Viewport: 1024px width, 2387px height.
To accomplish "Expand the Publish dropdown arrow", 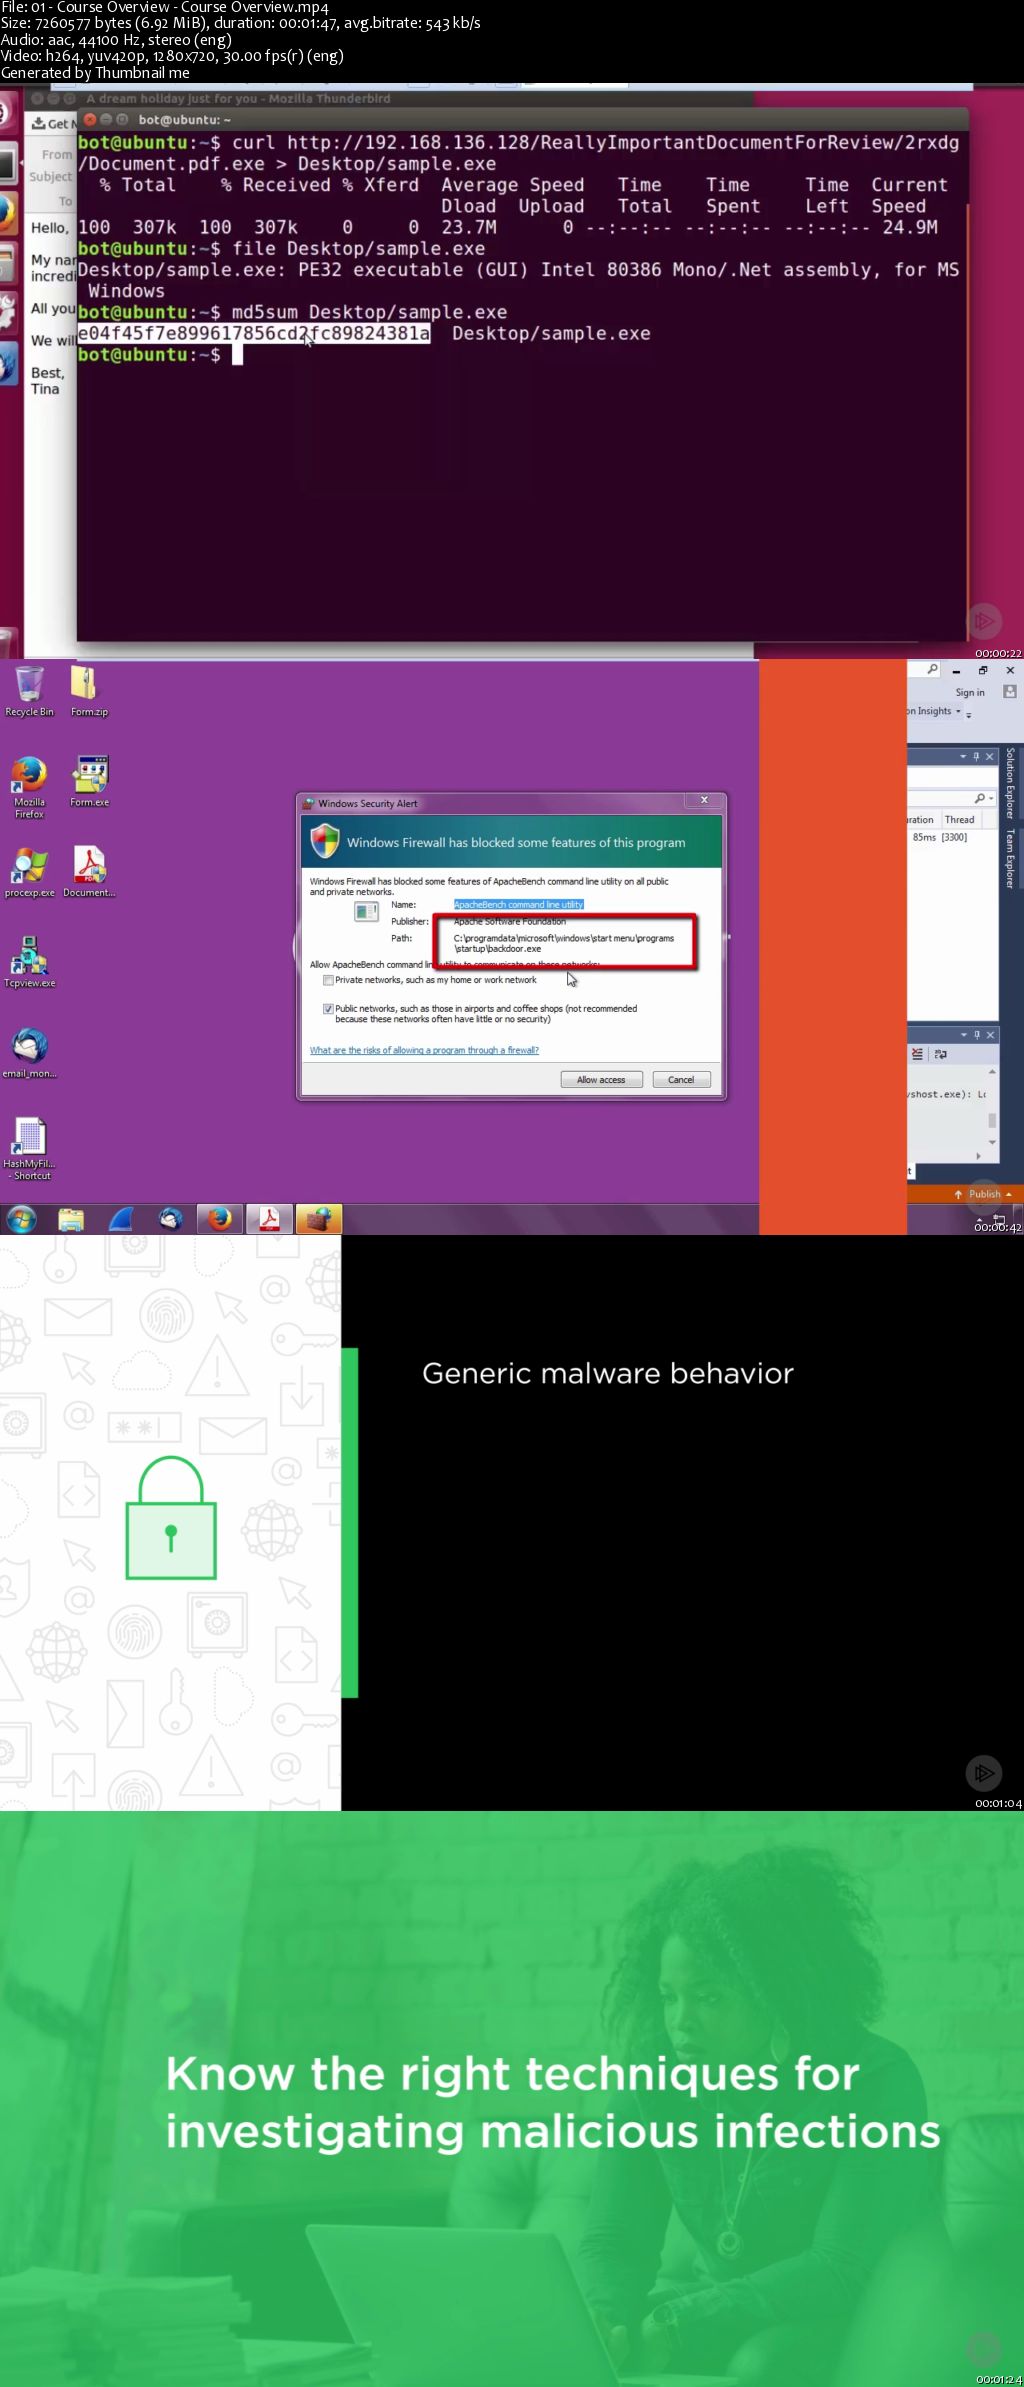I will [1008, 1194].
